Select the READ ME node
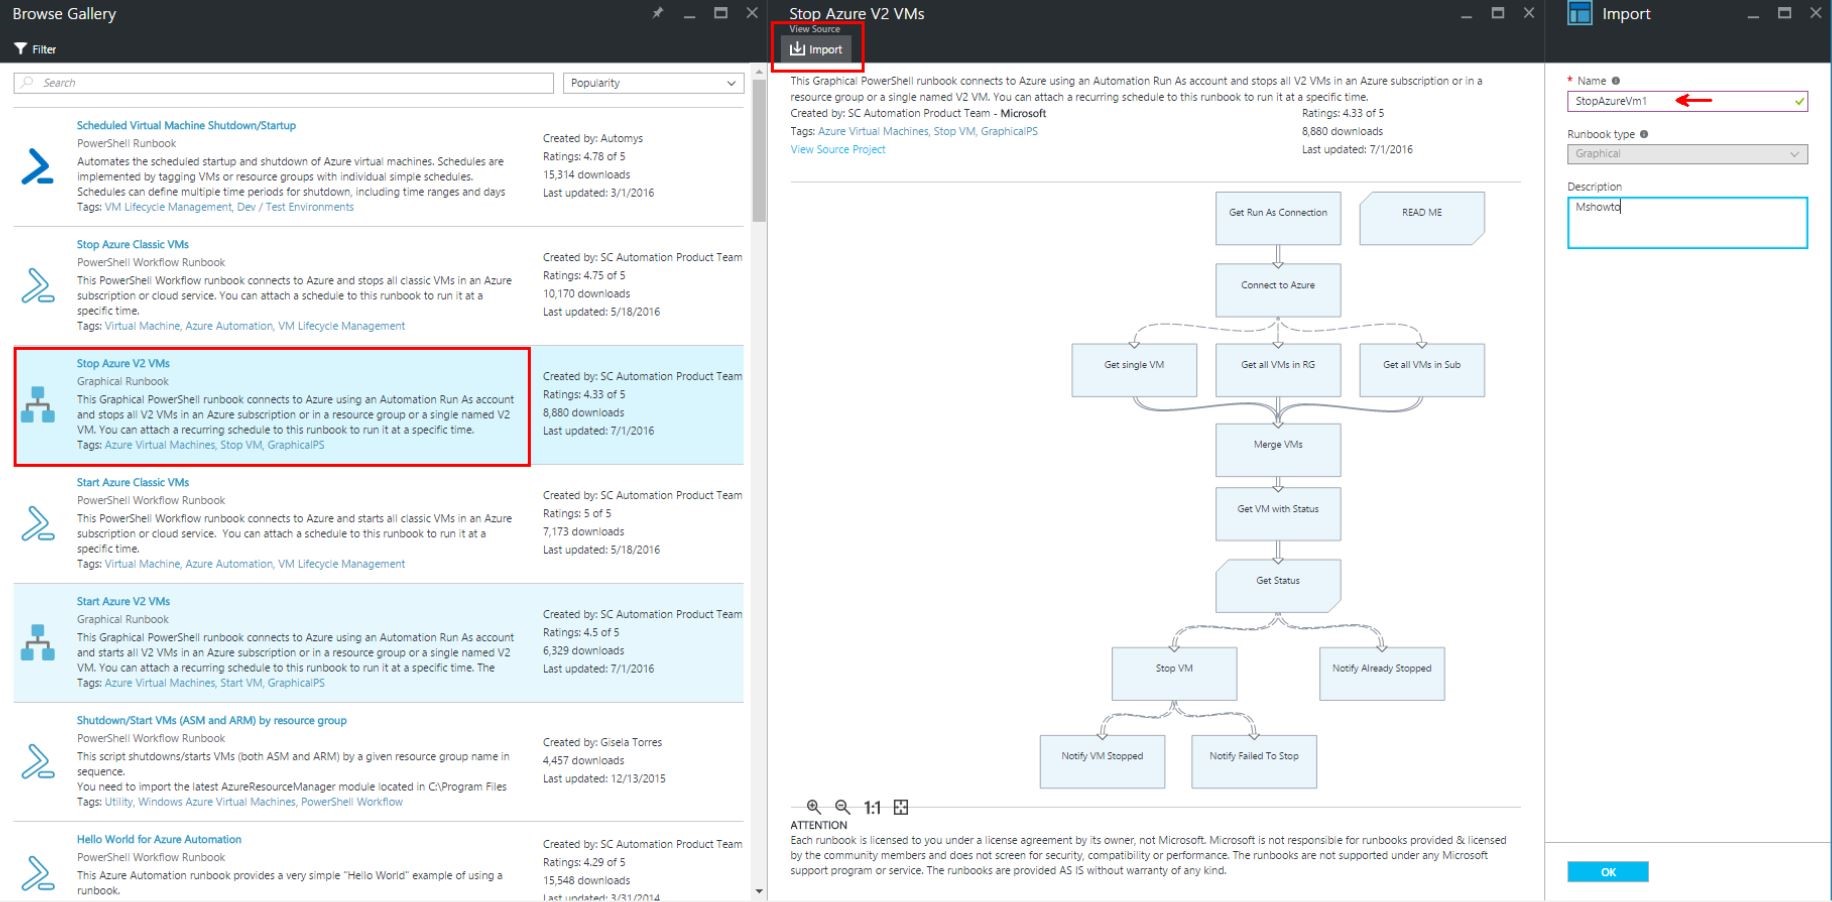The width and height of the screenshot is (1832, 902). pos(1422,218)
